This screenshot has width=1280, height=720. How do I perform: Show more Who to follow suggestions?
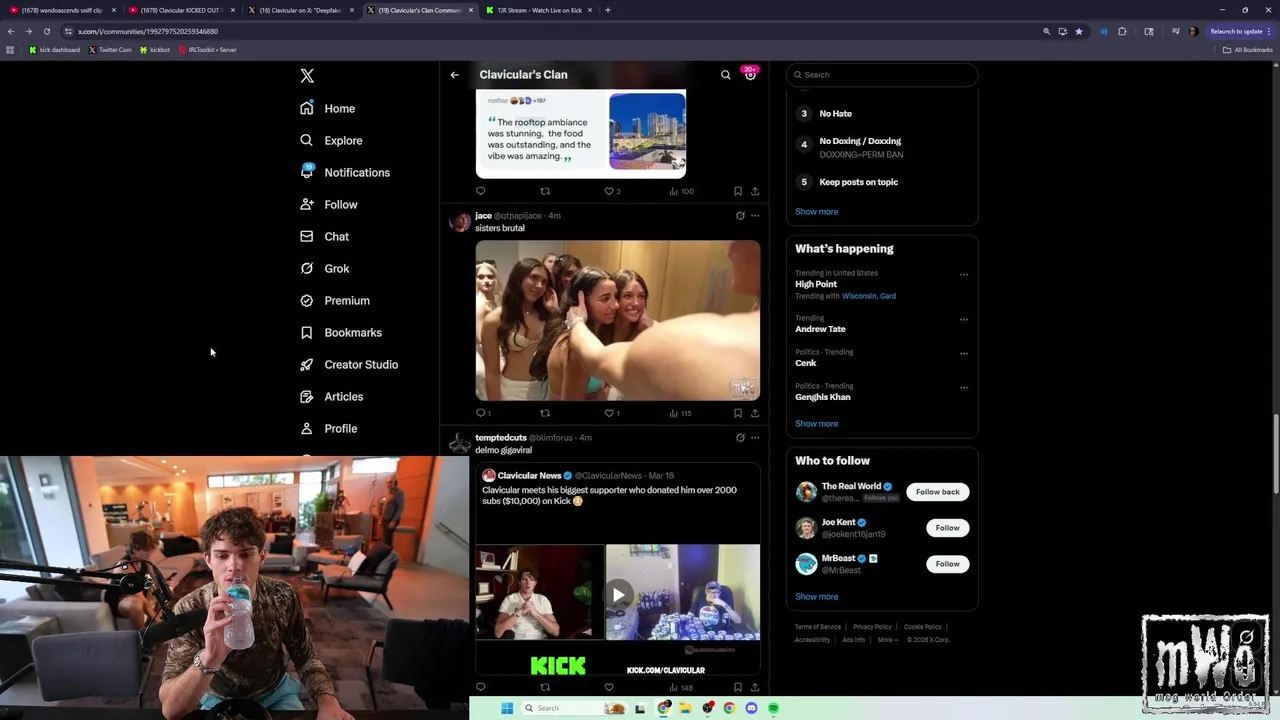click(x=817, y=597)
